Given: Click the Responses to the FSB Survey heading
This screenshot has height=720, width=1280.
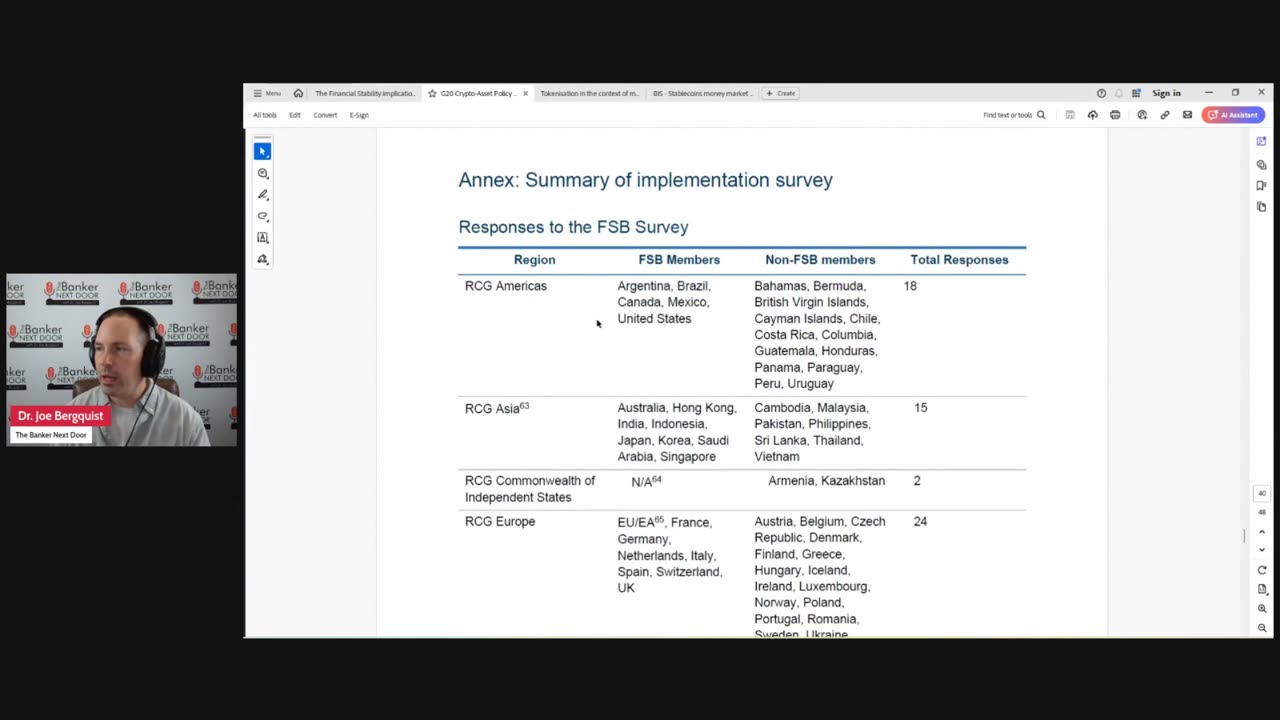Looking at the screenshot, I should click(573, 227).
